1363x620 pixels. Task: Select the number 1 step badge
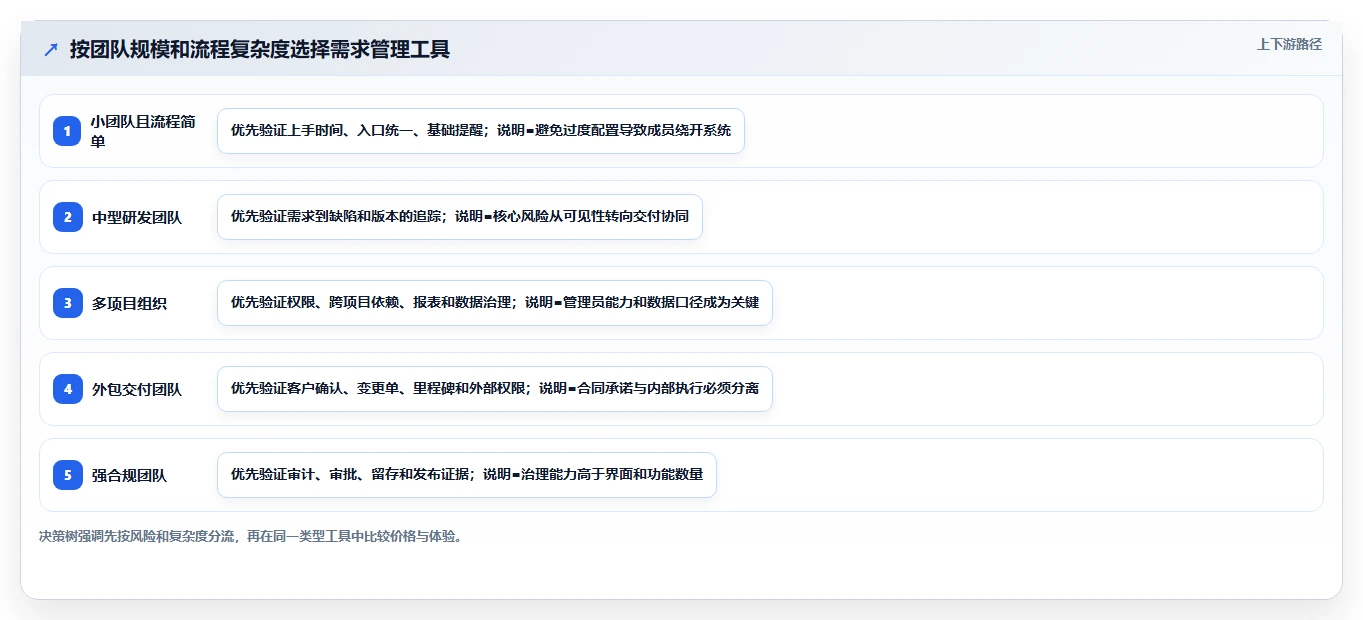pyautogui.click(x=67, y=131)
